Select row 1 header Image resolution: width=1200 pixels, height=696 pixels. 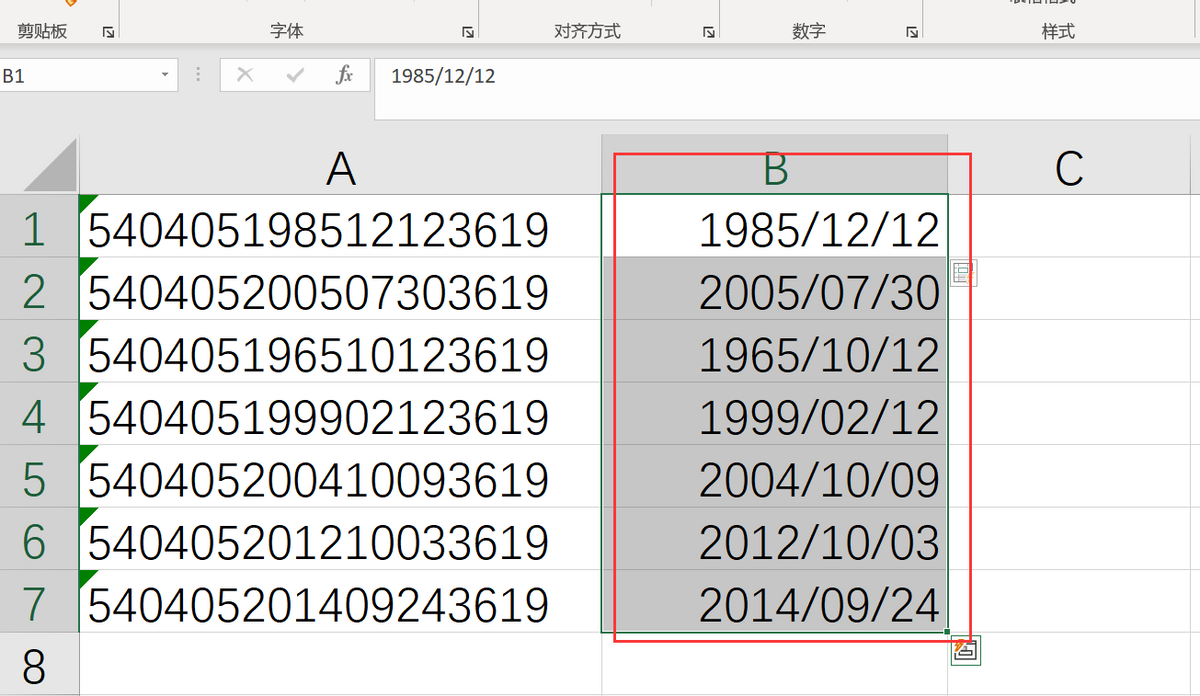pos(39,226)
